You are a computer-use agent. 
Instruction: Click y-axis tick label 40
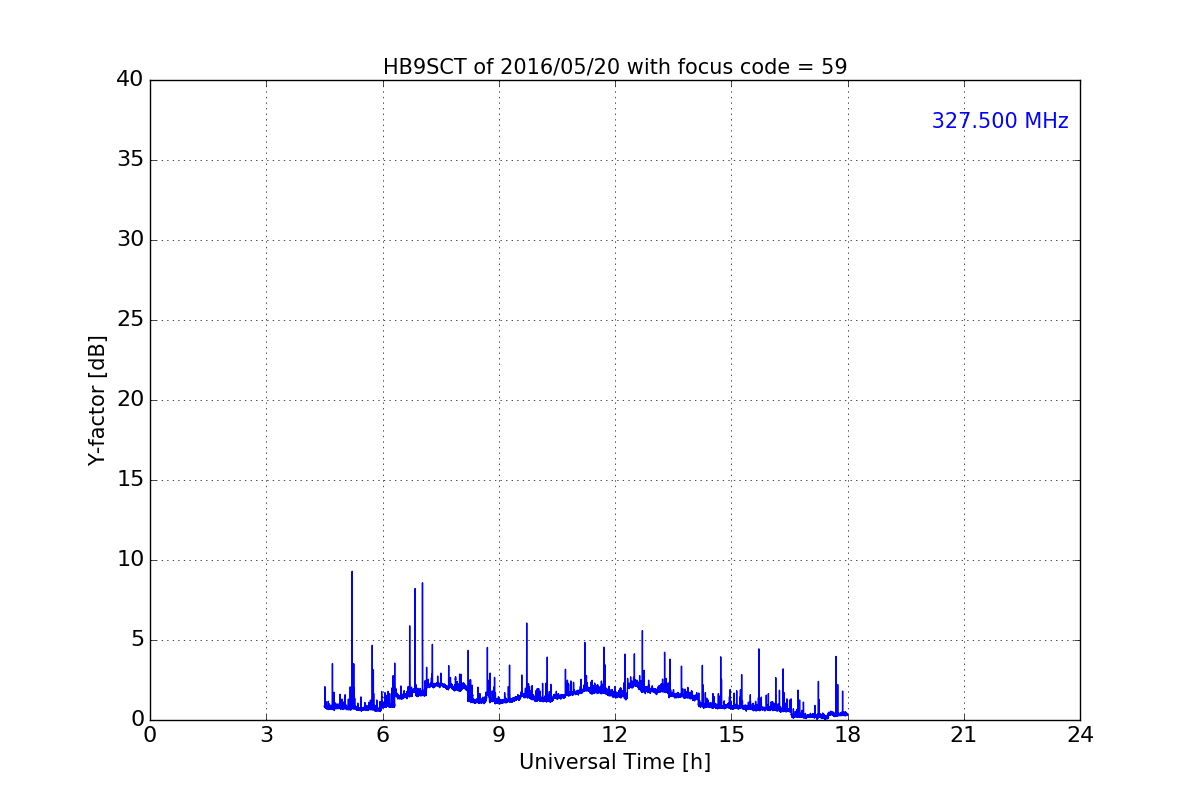130,80
